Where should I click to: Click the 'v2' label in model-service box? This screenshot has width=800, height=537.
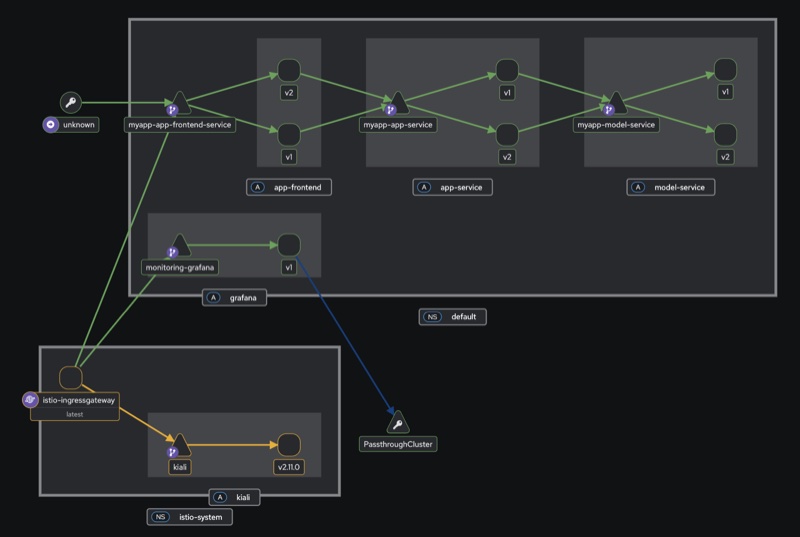725,157
